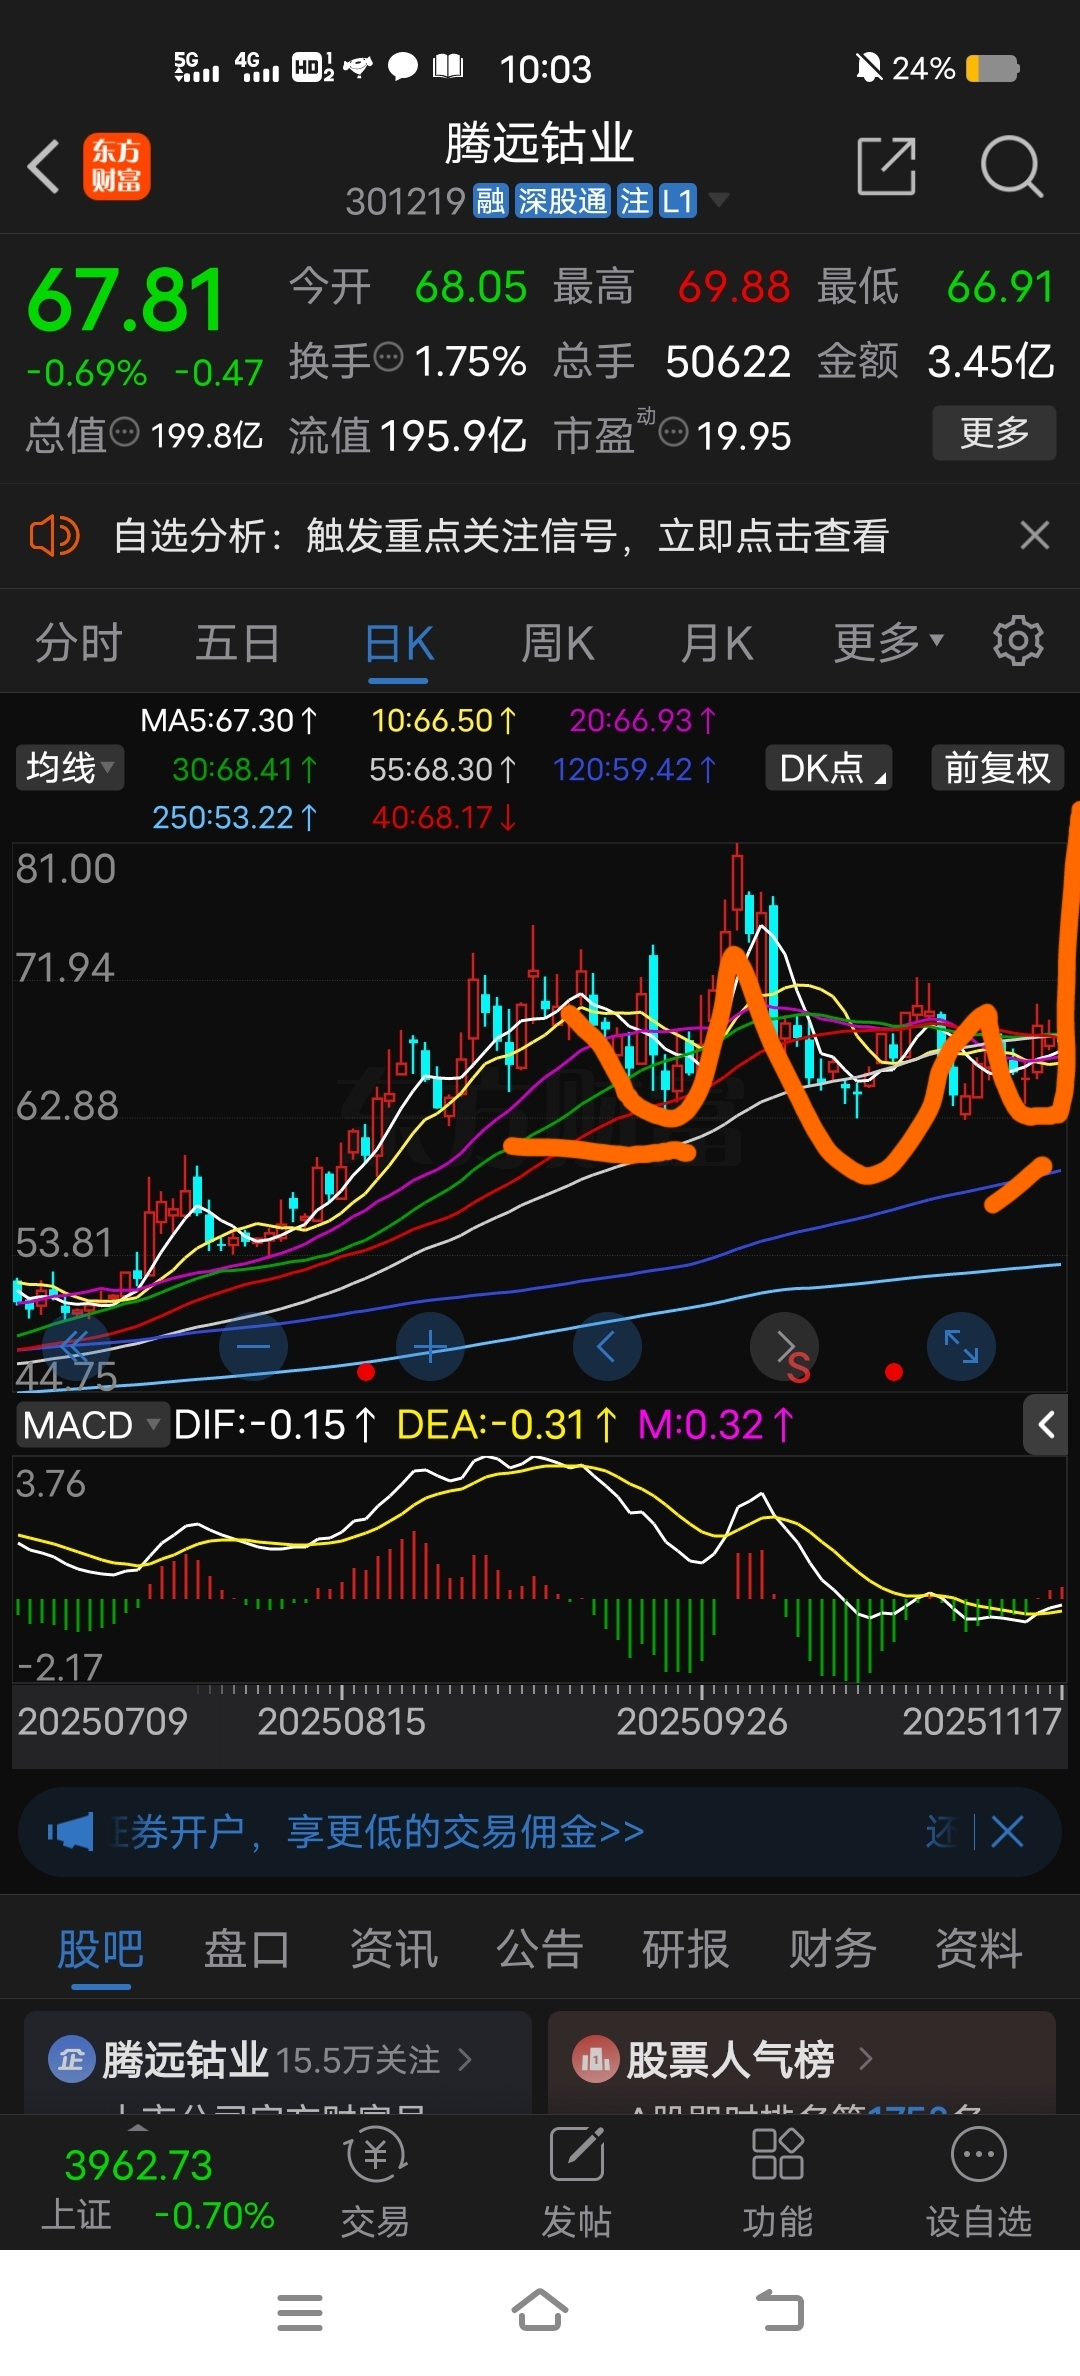Tap the 上证 3962.73 index ticker
This screenshot has width=1080, height=2376.
pos(158,2190)
